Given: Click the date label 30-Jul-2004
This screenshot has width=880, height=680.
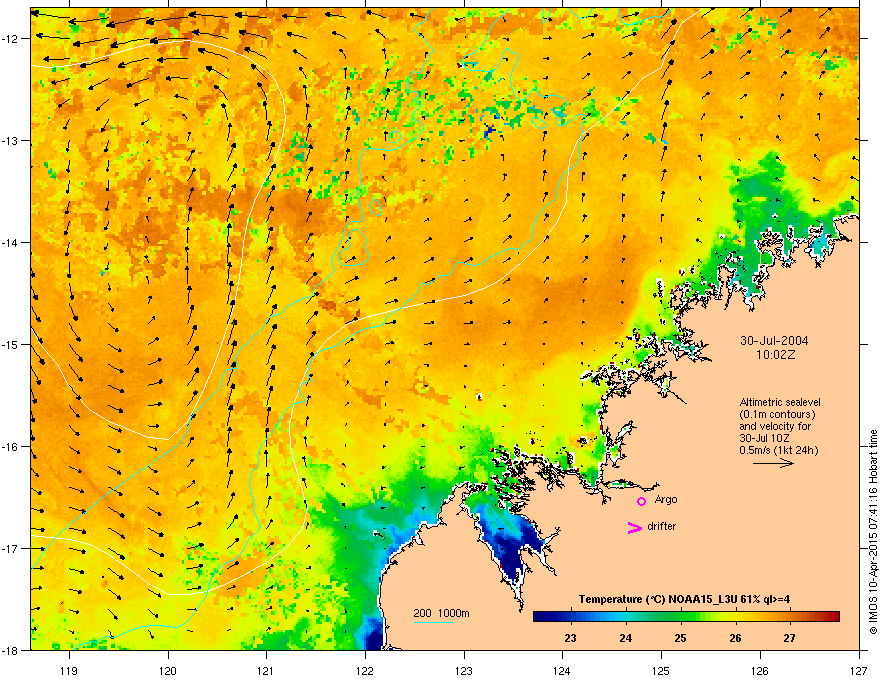Looking at the screenshot, I should pyautogui.click(x=774, y=341).
